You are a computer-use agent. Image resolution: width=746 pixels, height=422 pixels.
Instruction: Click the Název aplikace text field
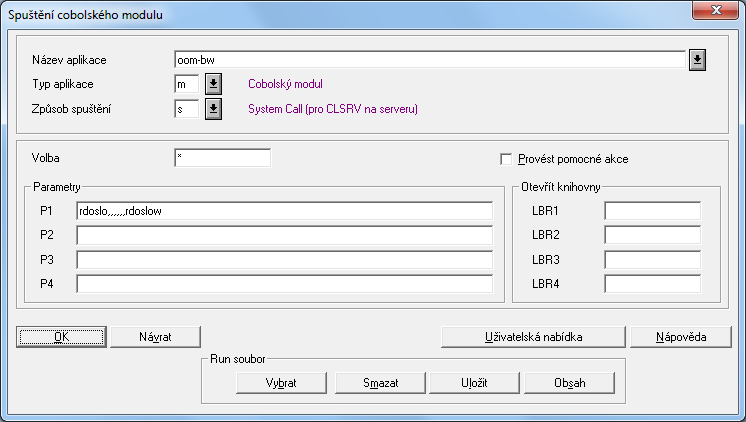click(428, 60)
